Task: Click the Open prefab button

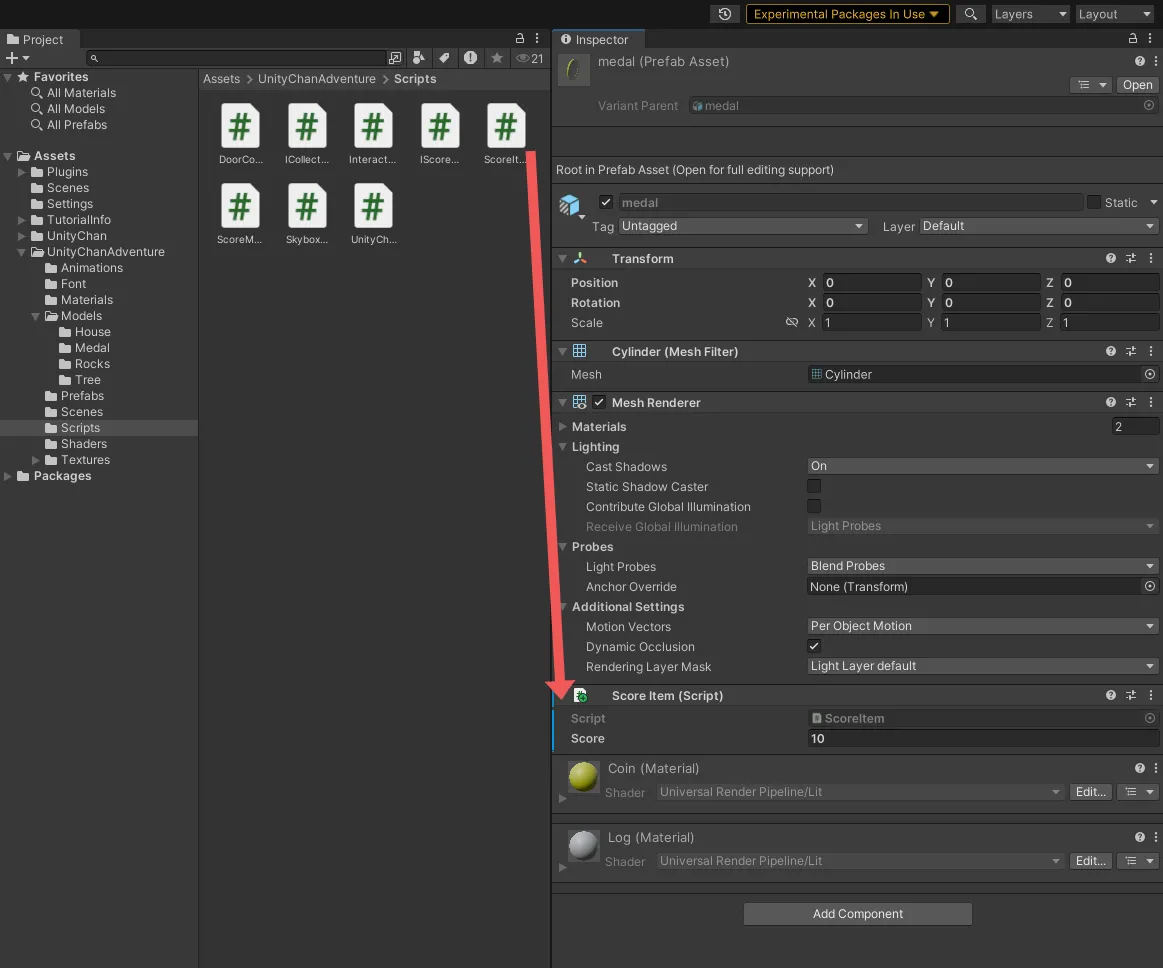Action: [x=1137, y=85]
